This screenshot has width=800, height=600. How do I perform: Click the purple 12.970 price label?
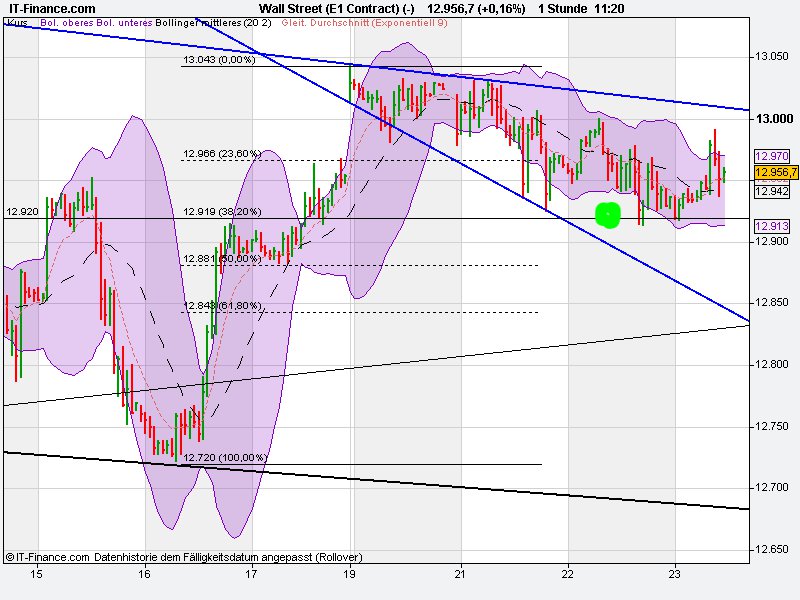coord(773,157)
